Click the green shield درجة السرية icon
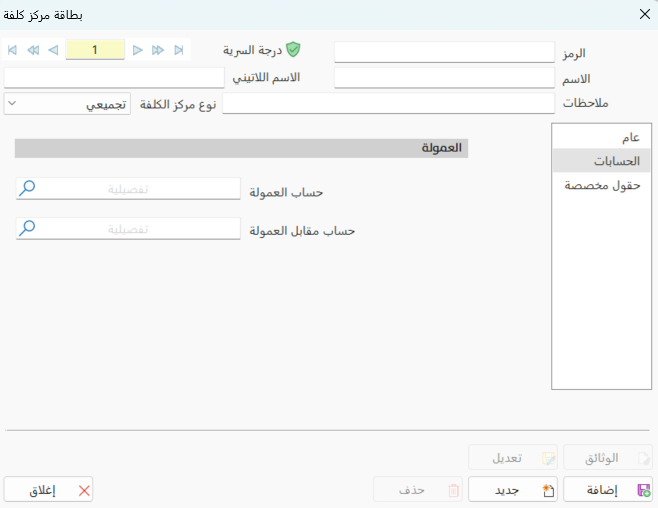Screen dimensions: 658x508 click(x=293, y=49)
